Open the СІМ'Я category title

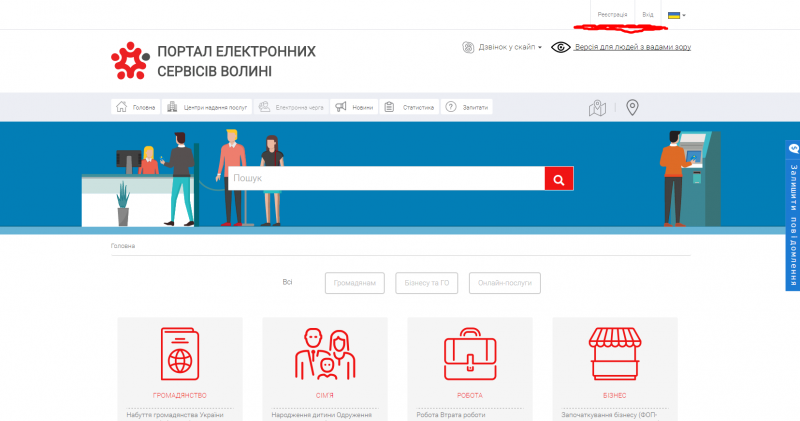324,395
